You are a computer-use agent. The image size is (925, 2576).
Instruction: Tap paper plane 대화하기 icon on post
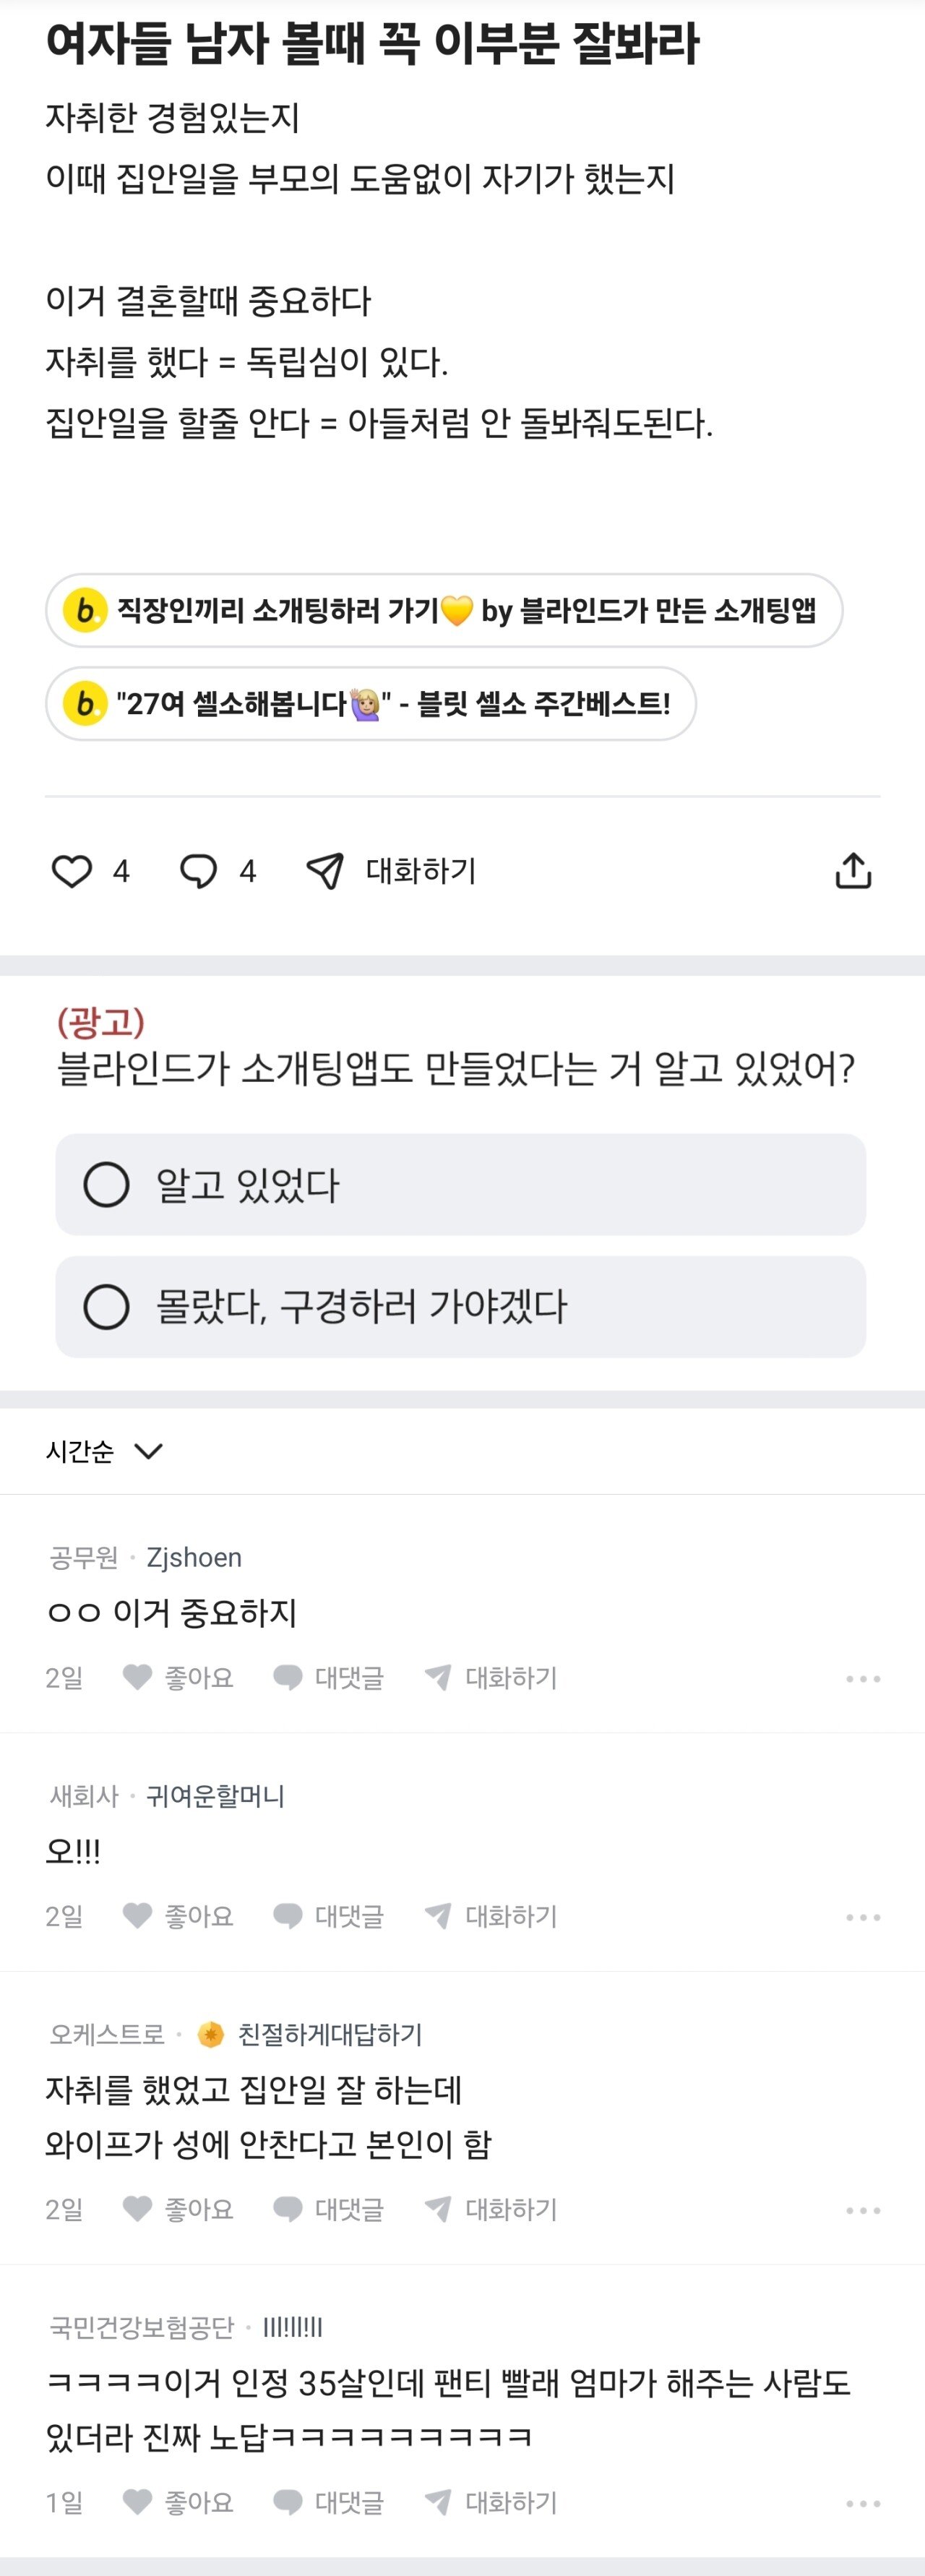pyautogui.click(x=325, y=871)
